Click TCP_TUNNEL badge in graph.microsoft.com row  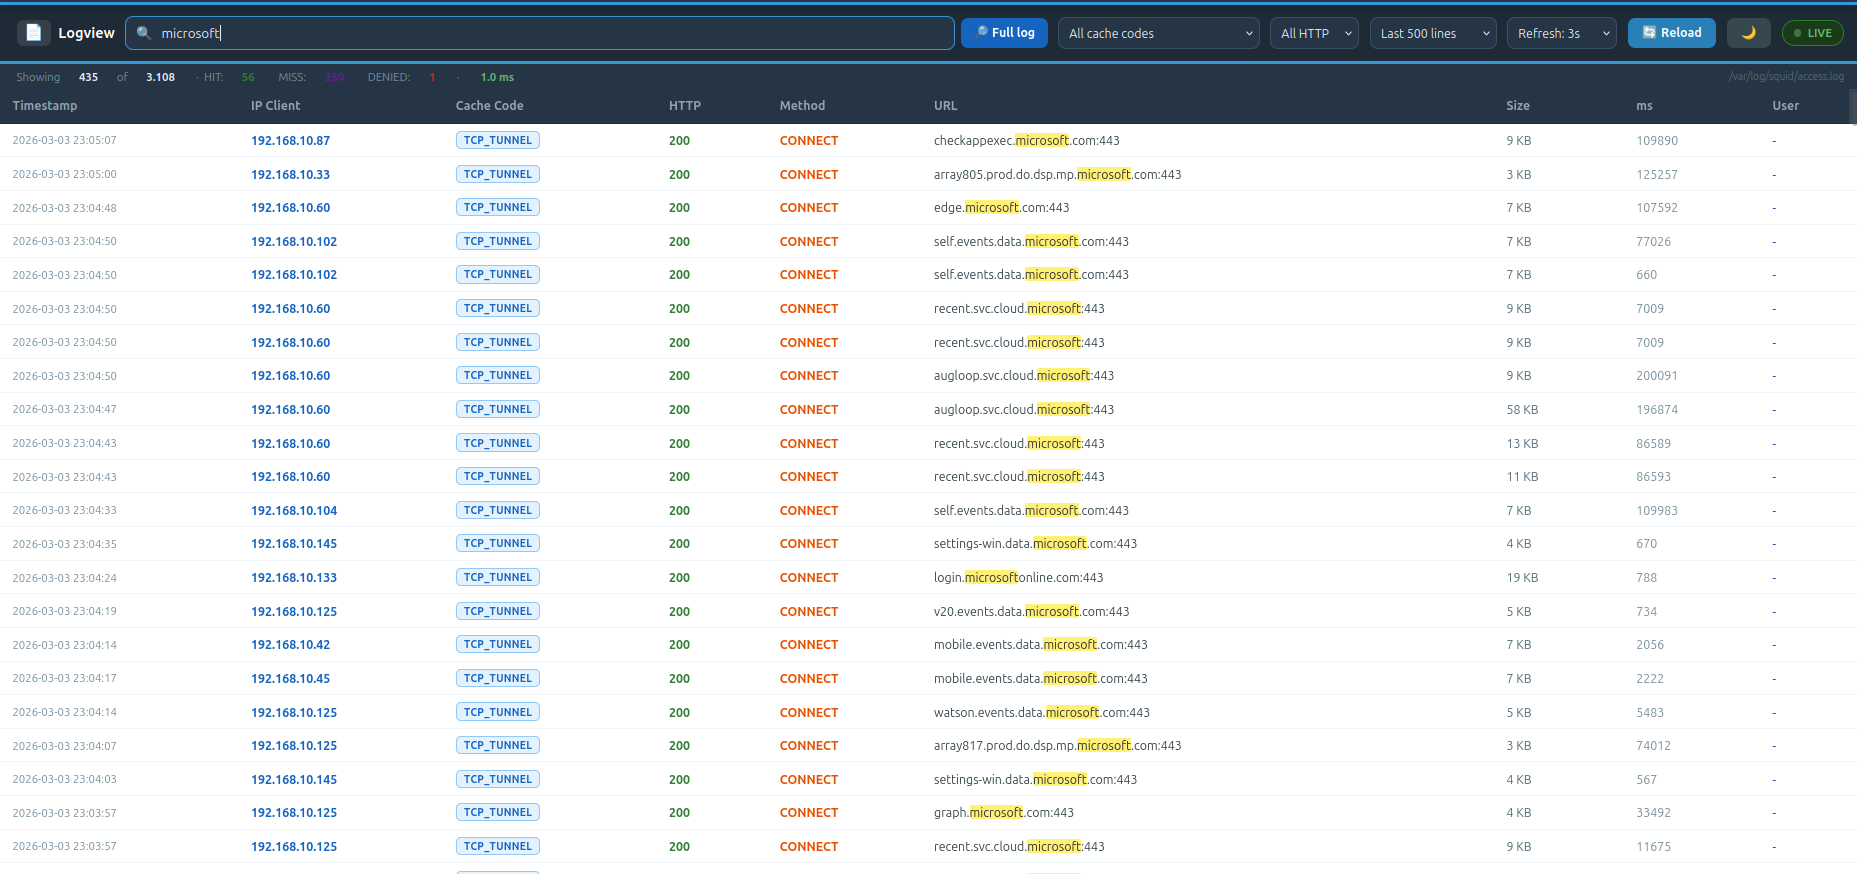tap(497, 812)
